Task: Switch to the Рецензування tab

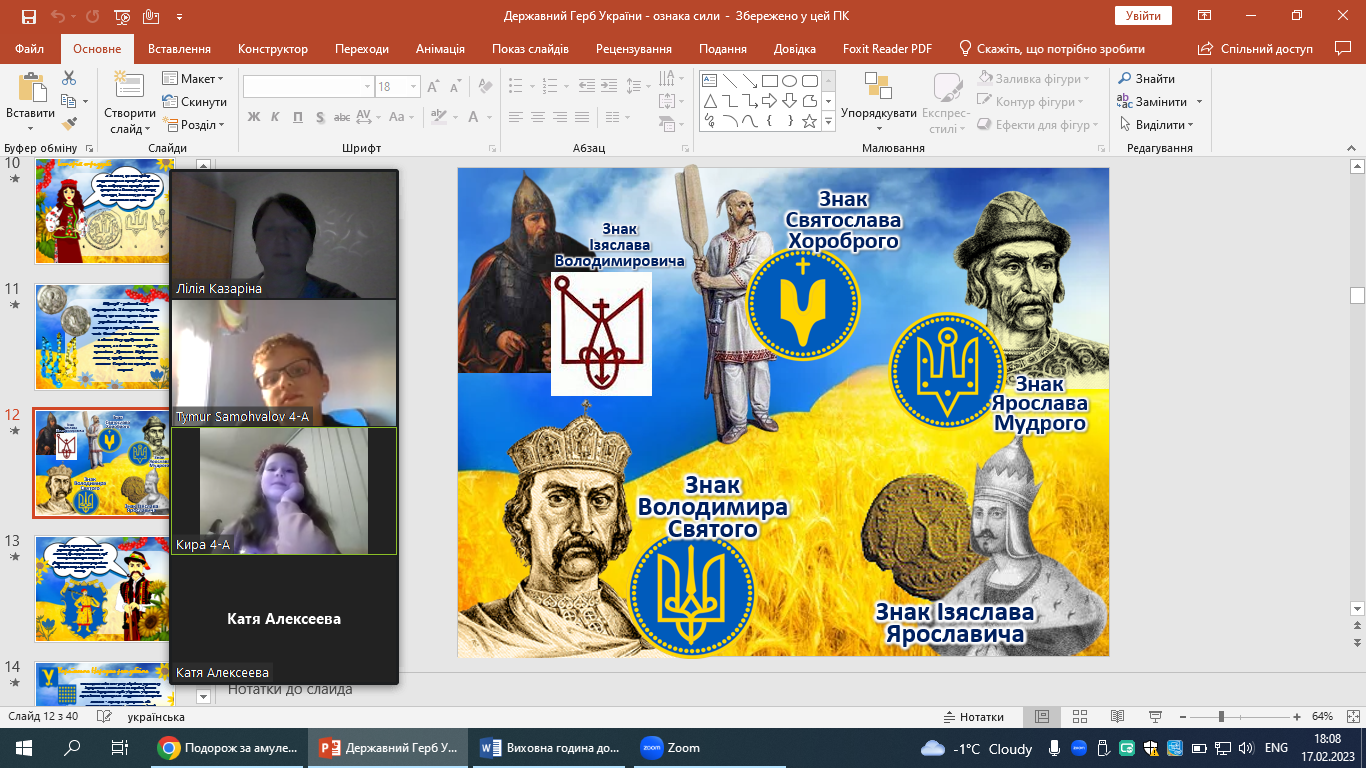Action: [634, 49]
